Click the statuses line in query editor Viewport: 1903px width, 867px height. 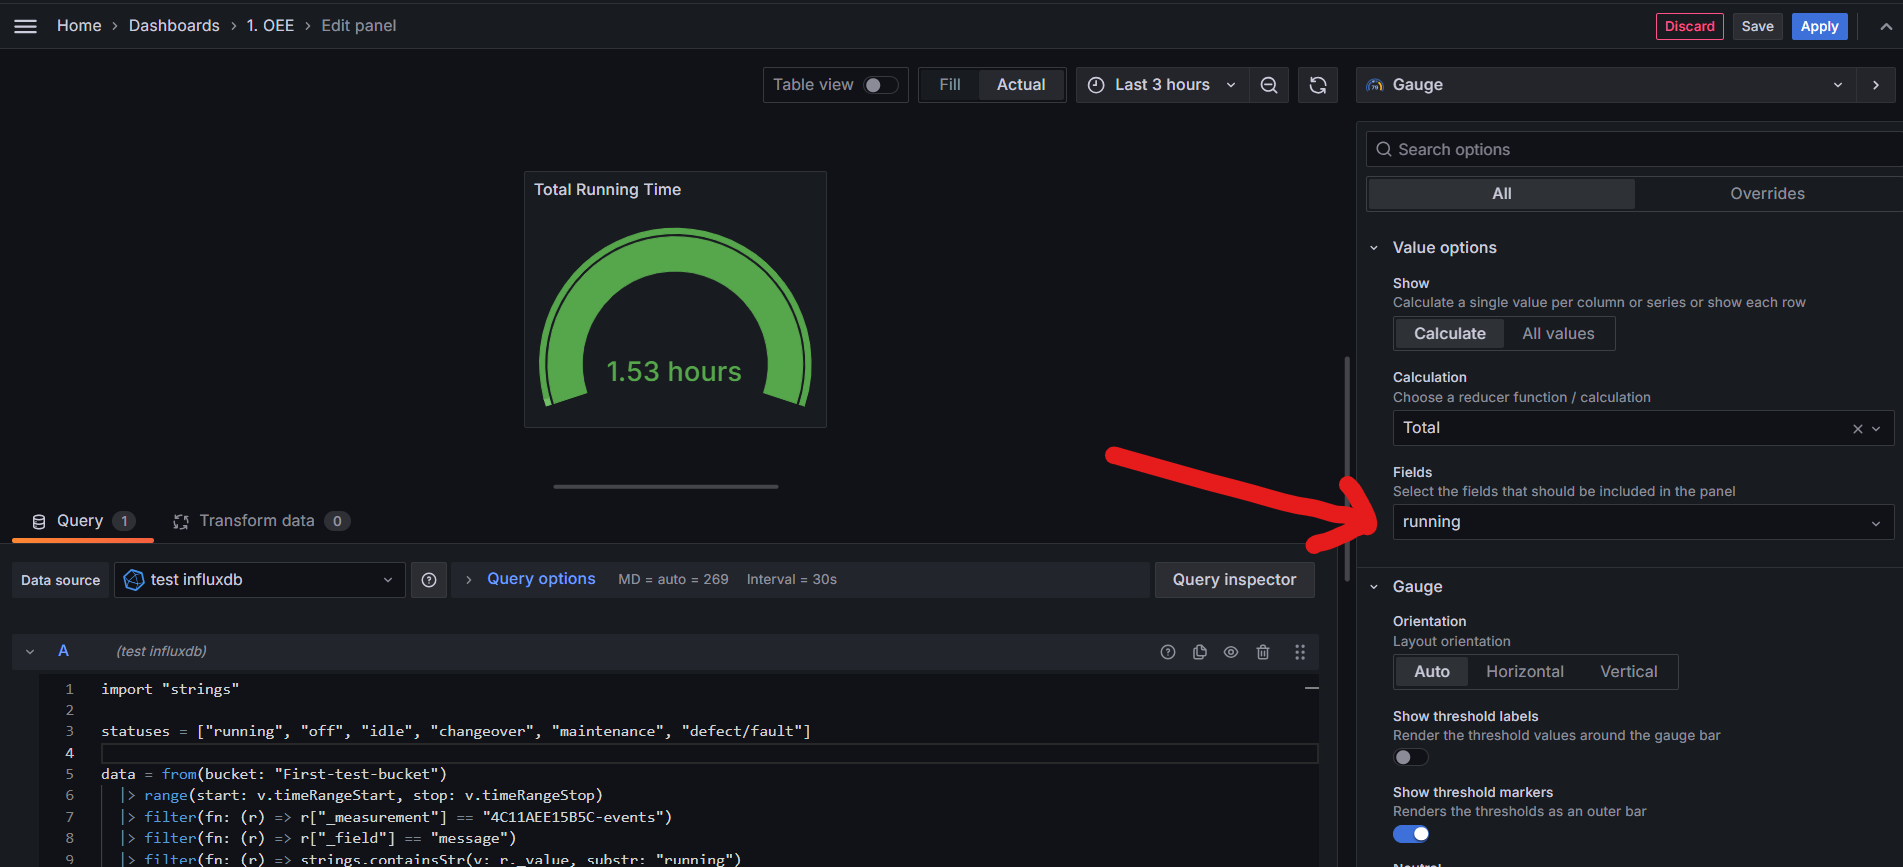tap(456, 732)
